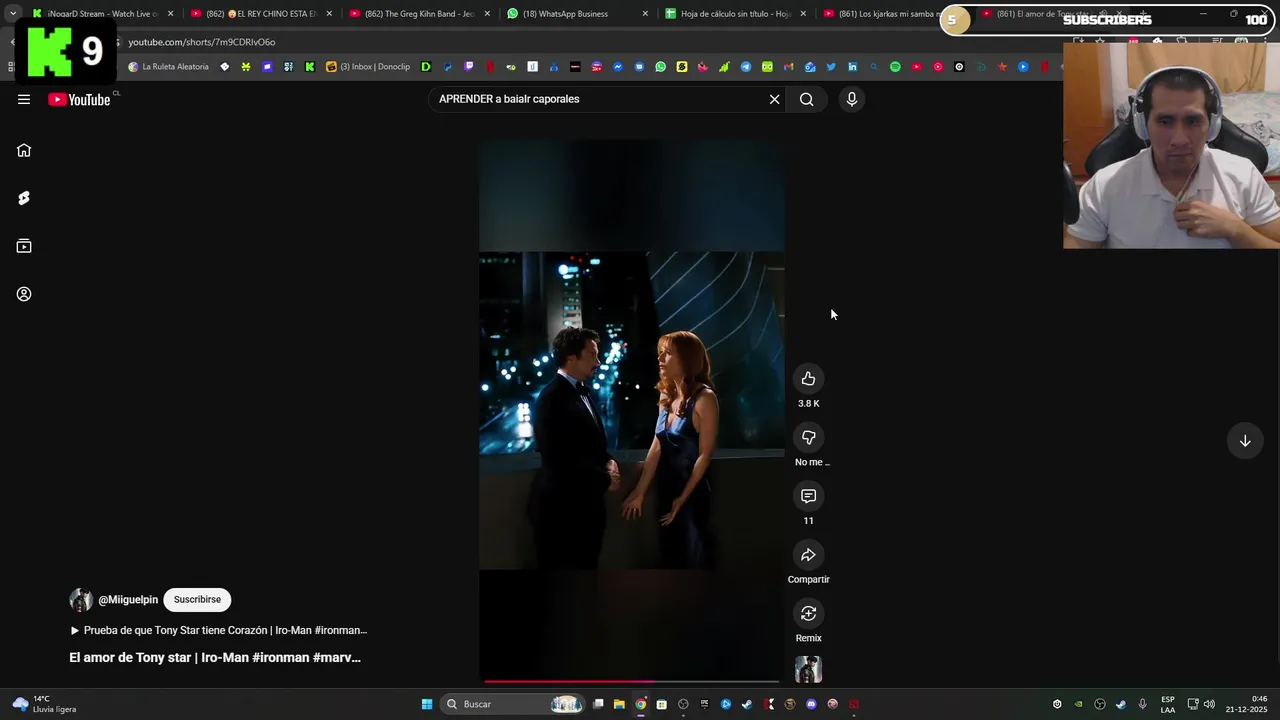Screen dimensions: 1280x720
Task: Open the Telegram bookmark icon
Action: pyautogui.click(x=745, y=67)
